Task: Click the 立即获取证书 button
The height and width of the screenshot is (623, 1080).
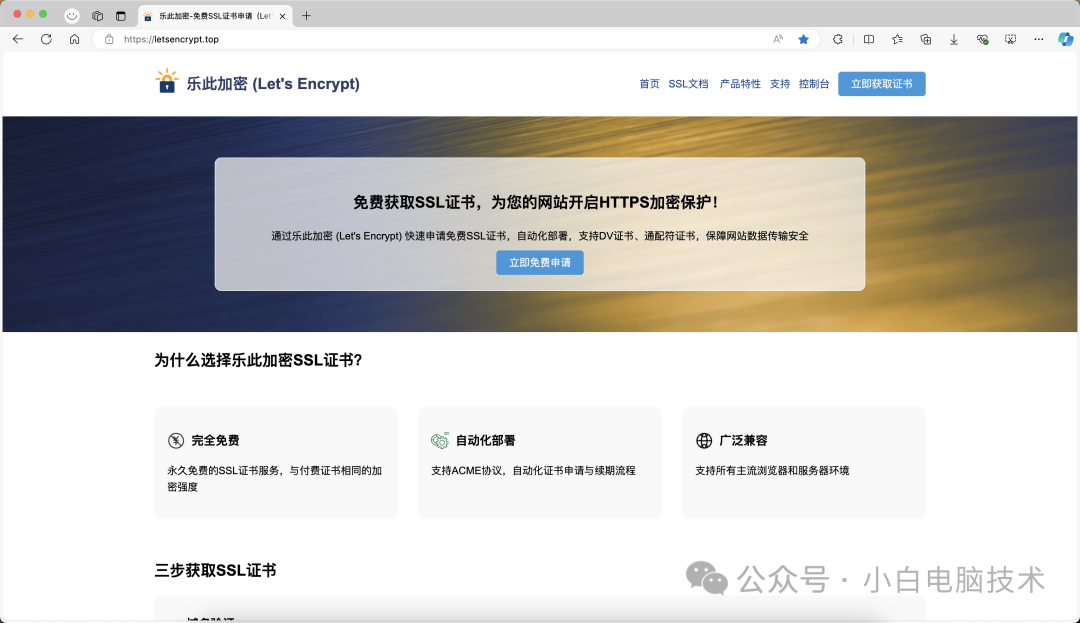Action: coord(882,84)
